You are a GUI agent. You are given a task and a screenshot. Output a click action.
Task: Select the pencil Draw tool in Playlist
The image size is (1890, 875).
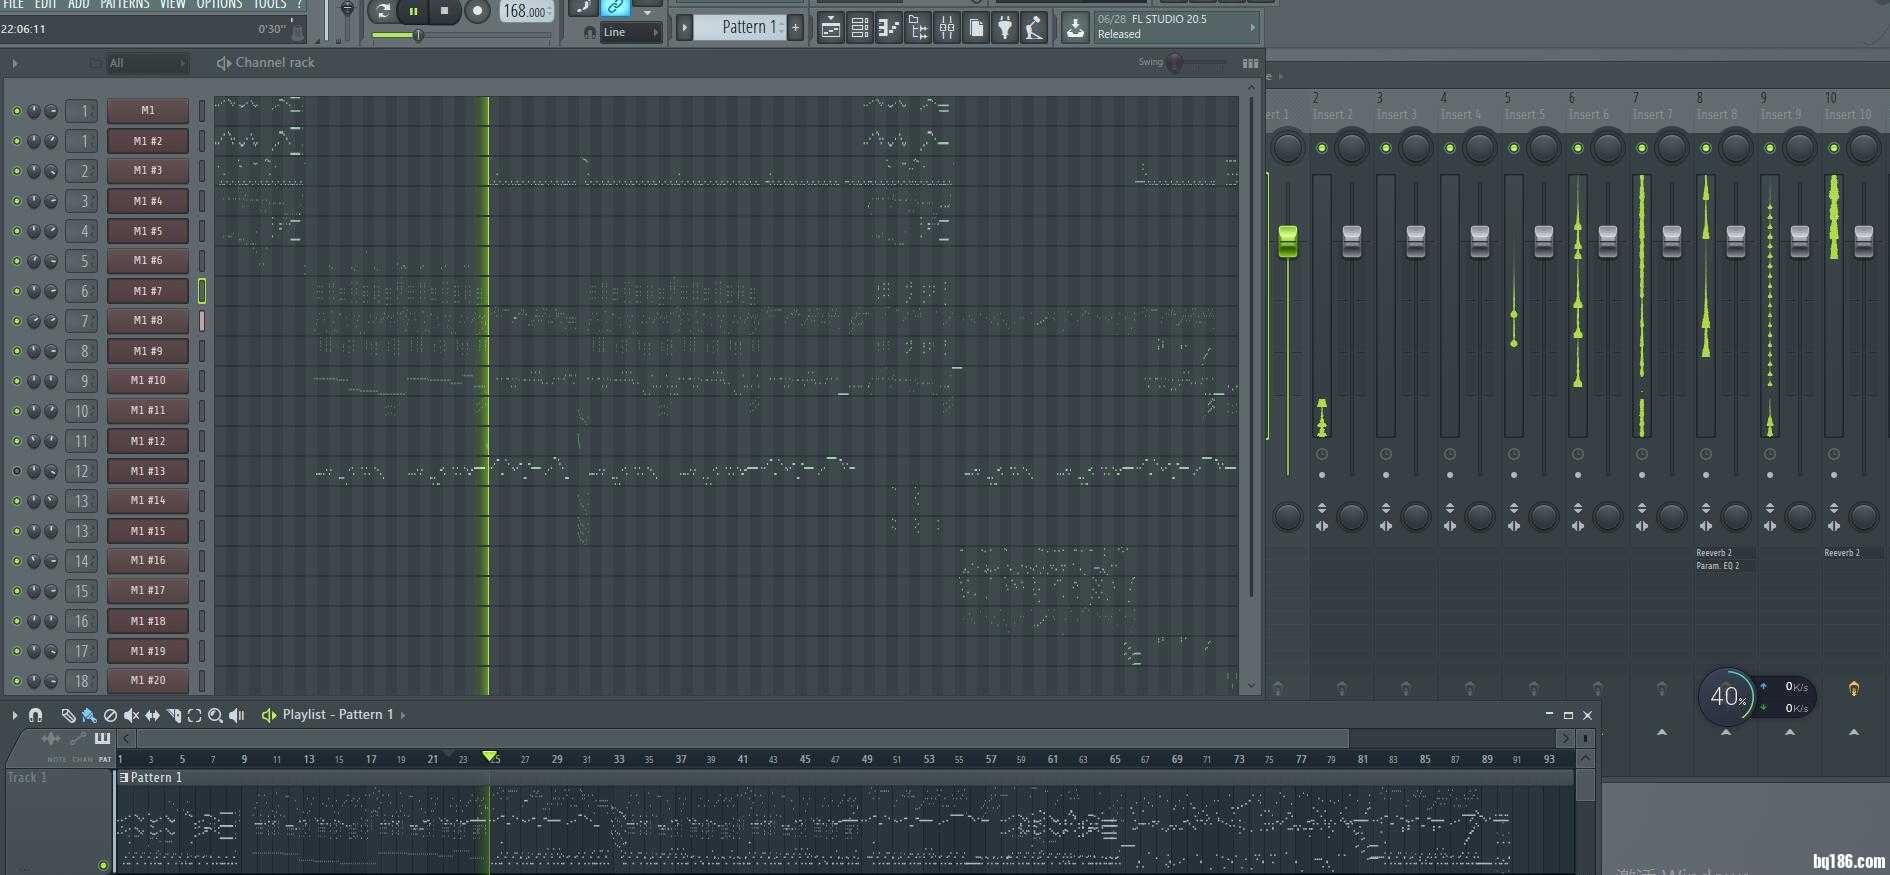click(67, 715)
